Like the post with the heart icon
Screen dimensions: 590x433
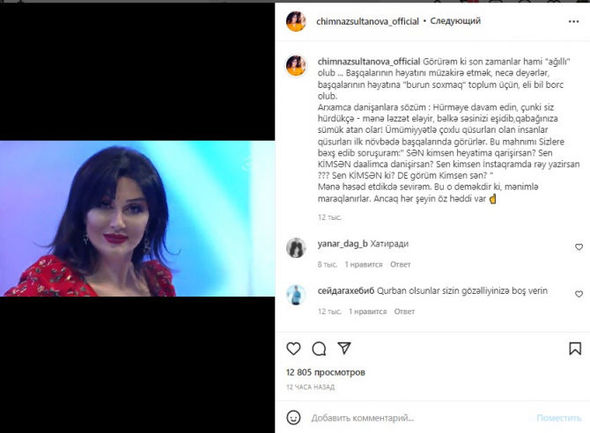pos(293,349)
